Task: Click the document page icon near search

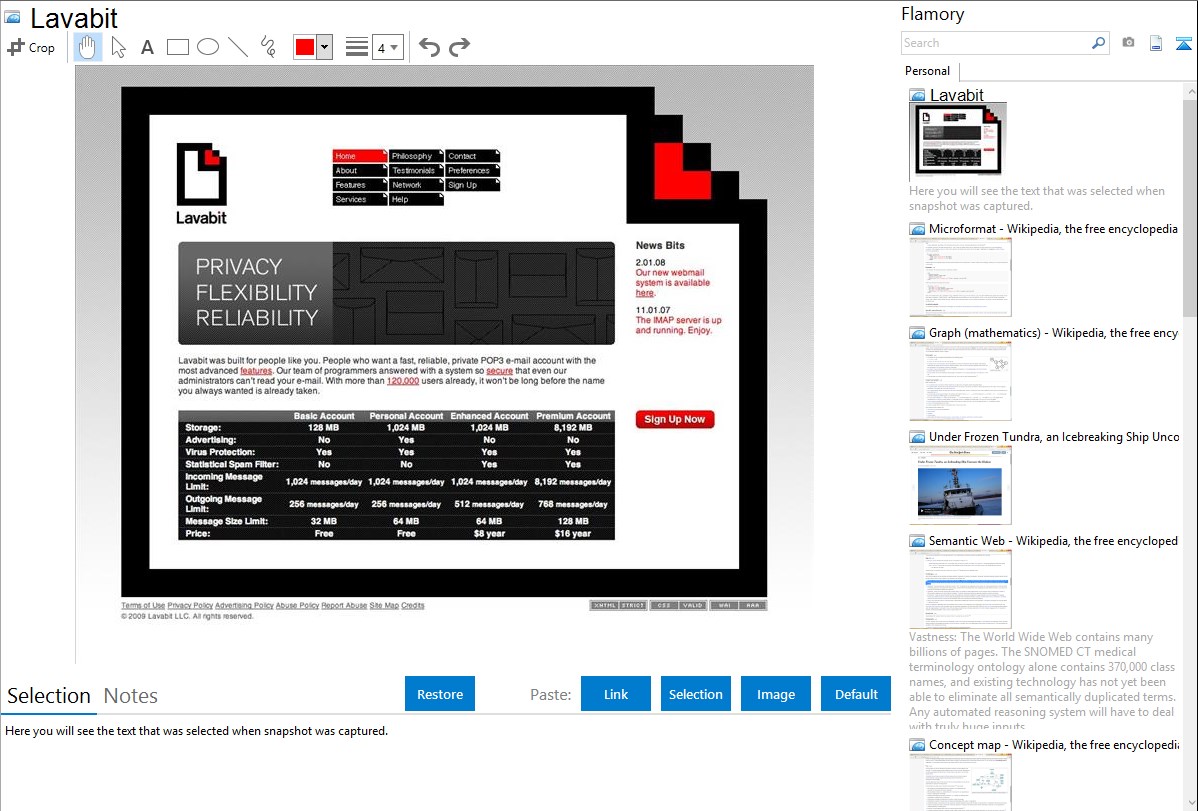Action: click(x=1156, y=43)
